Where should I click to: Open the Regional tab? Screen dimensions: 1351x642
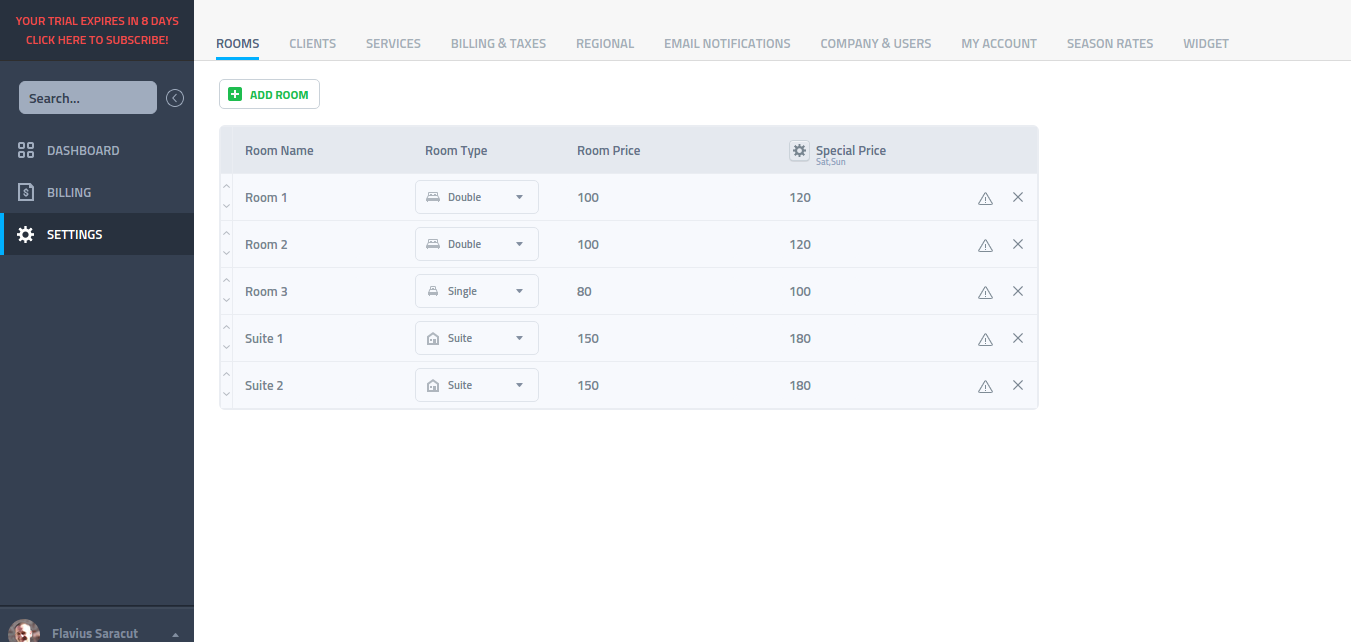tap(605, 43)
